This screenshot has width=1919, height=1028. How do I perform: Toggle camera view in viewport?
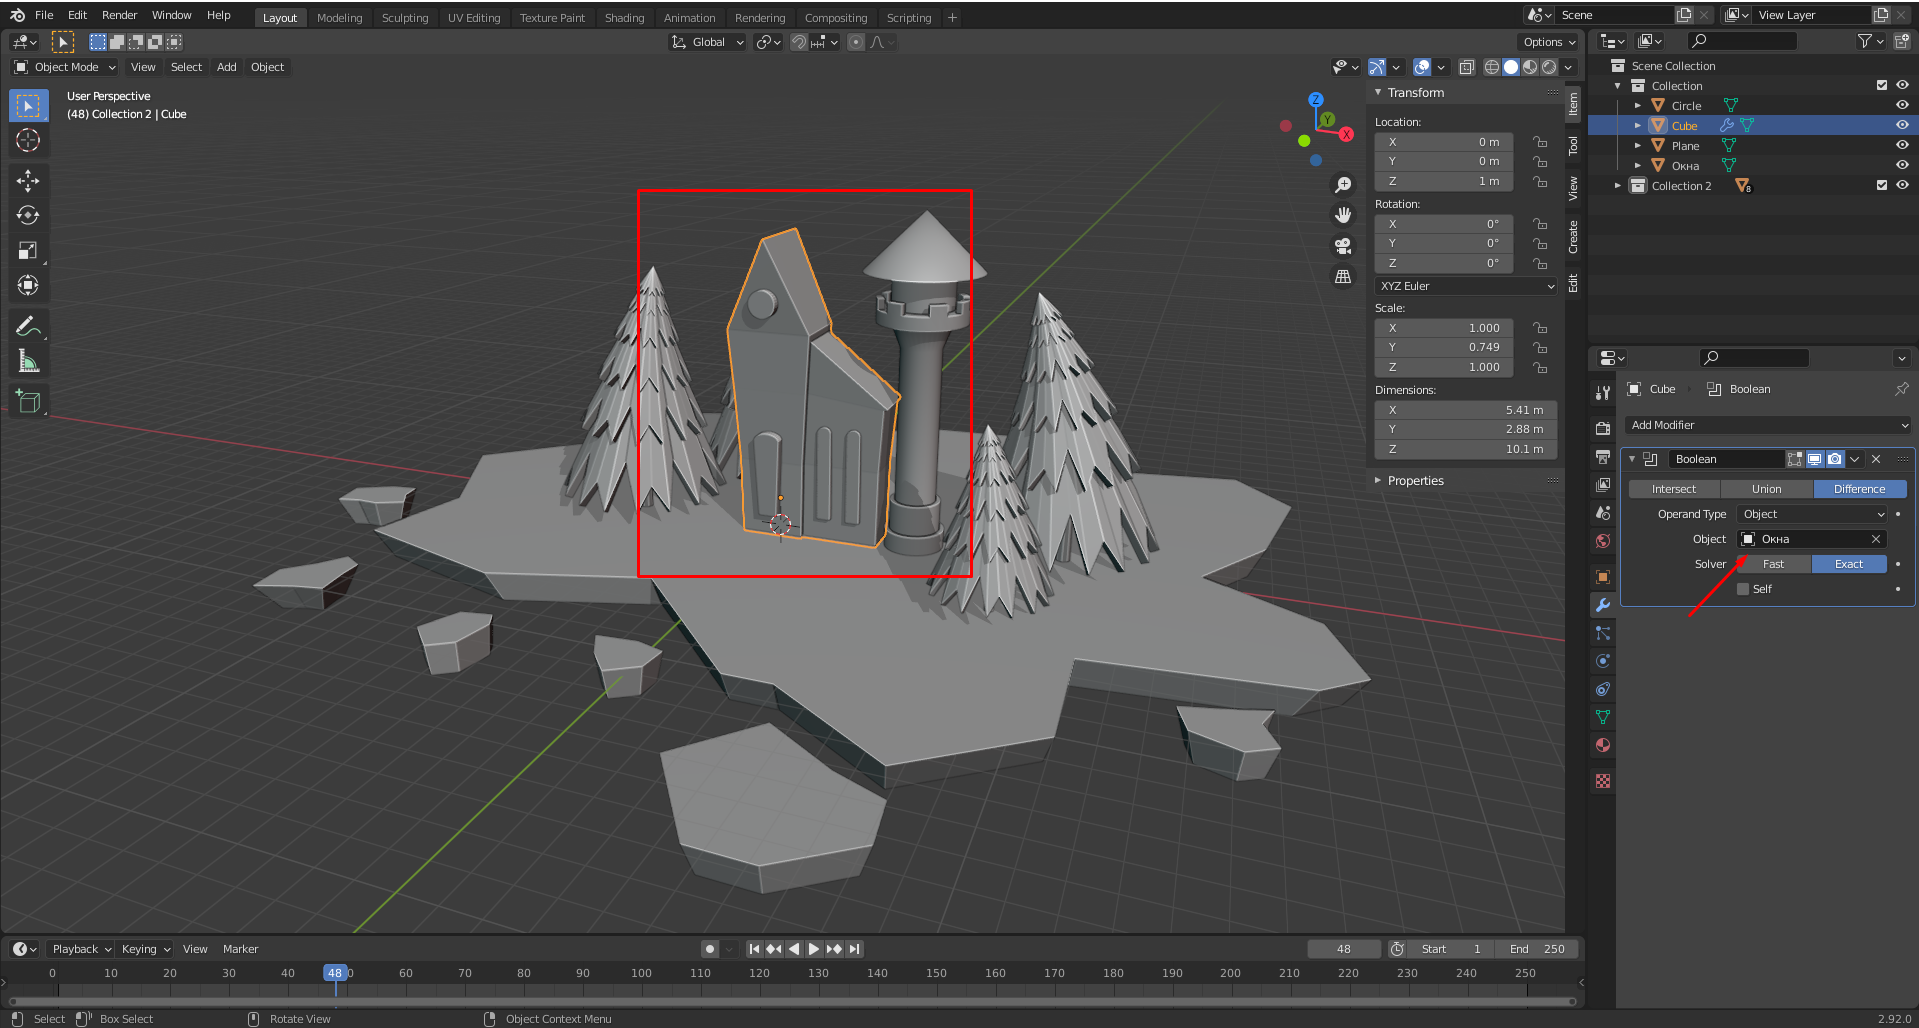(1343, 246)
